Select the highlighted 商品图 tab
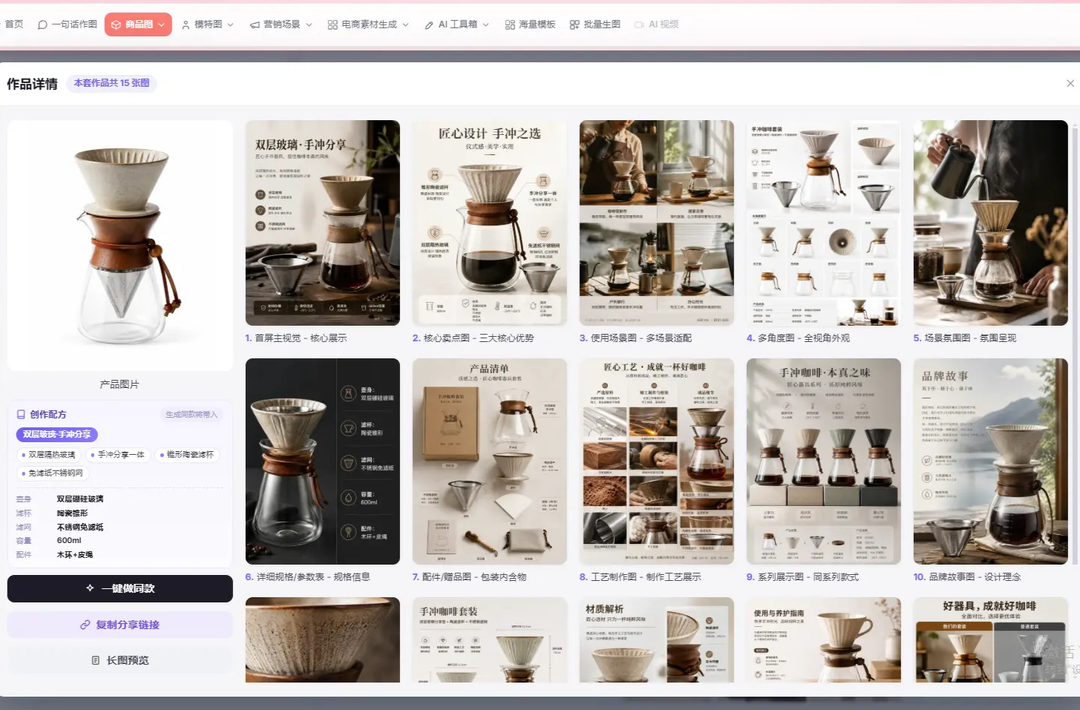 click(138, 24)
